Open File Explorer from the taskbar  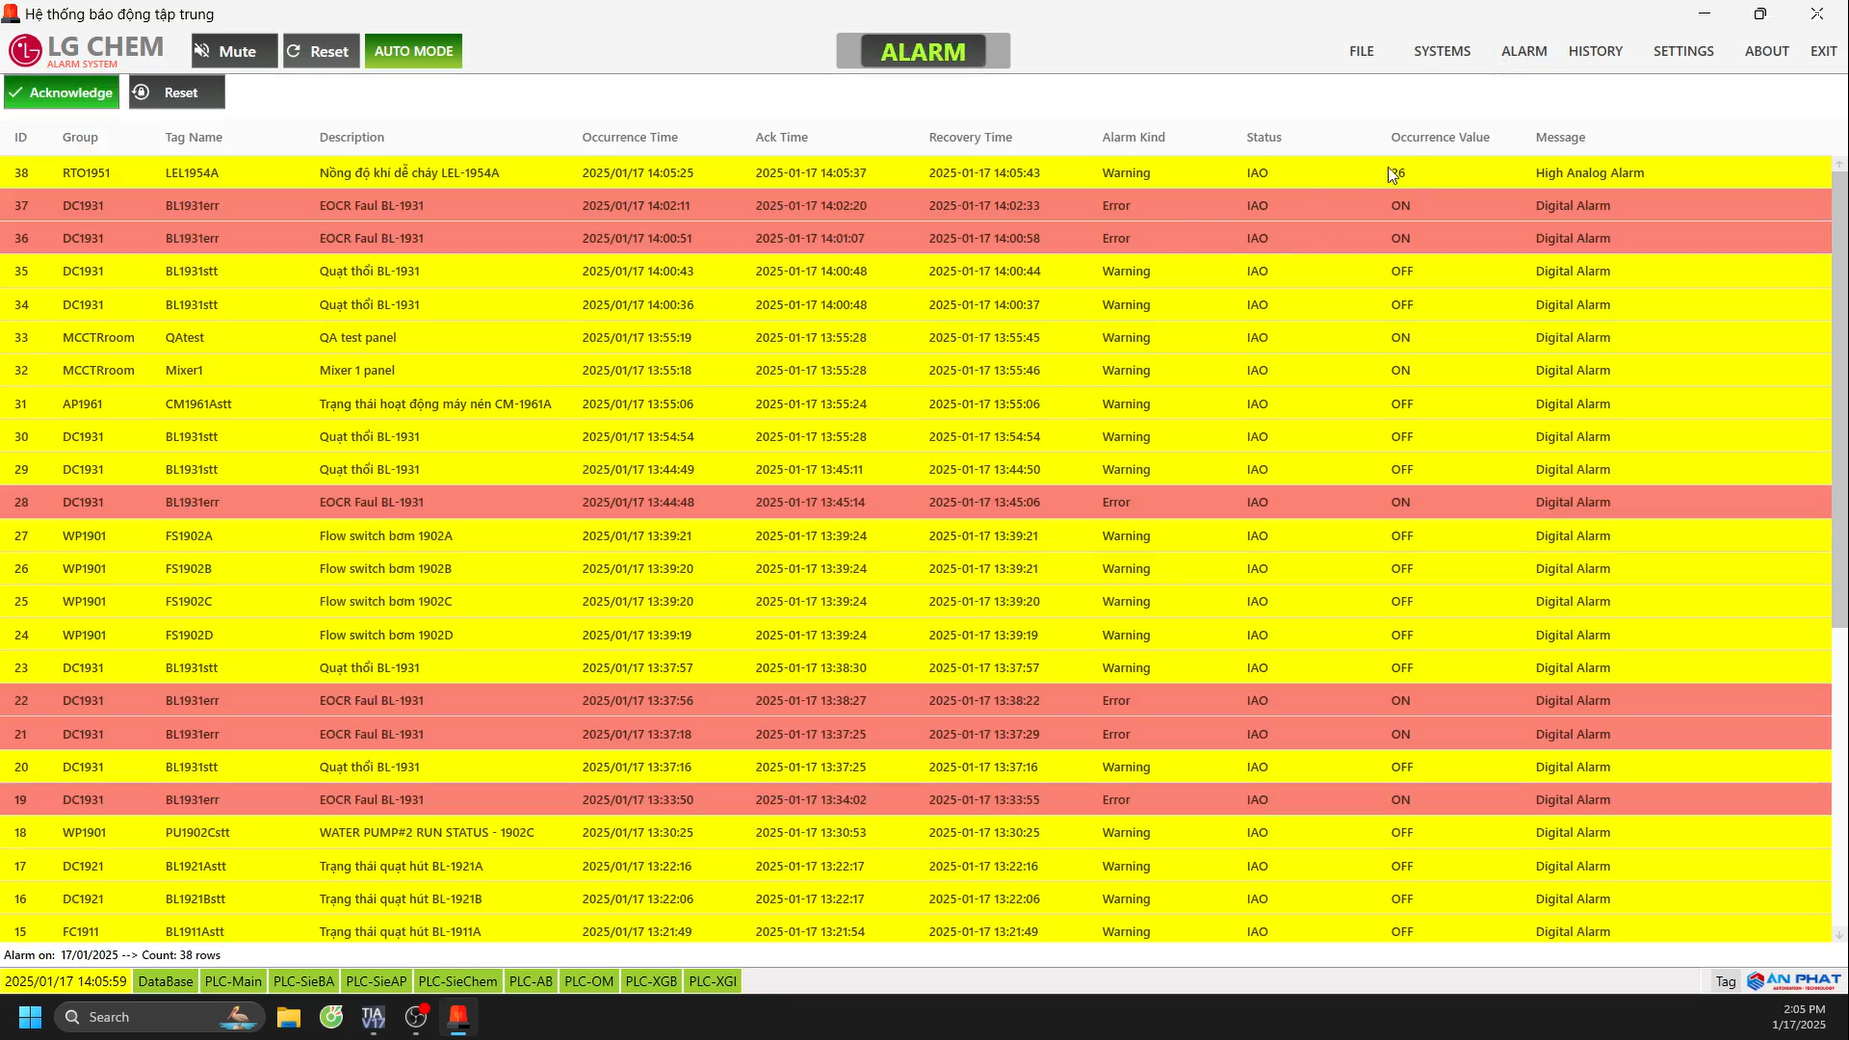tap(289, 1017)
